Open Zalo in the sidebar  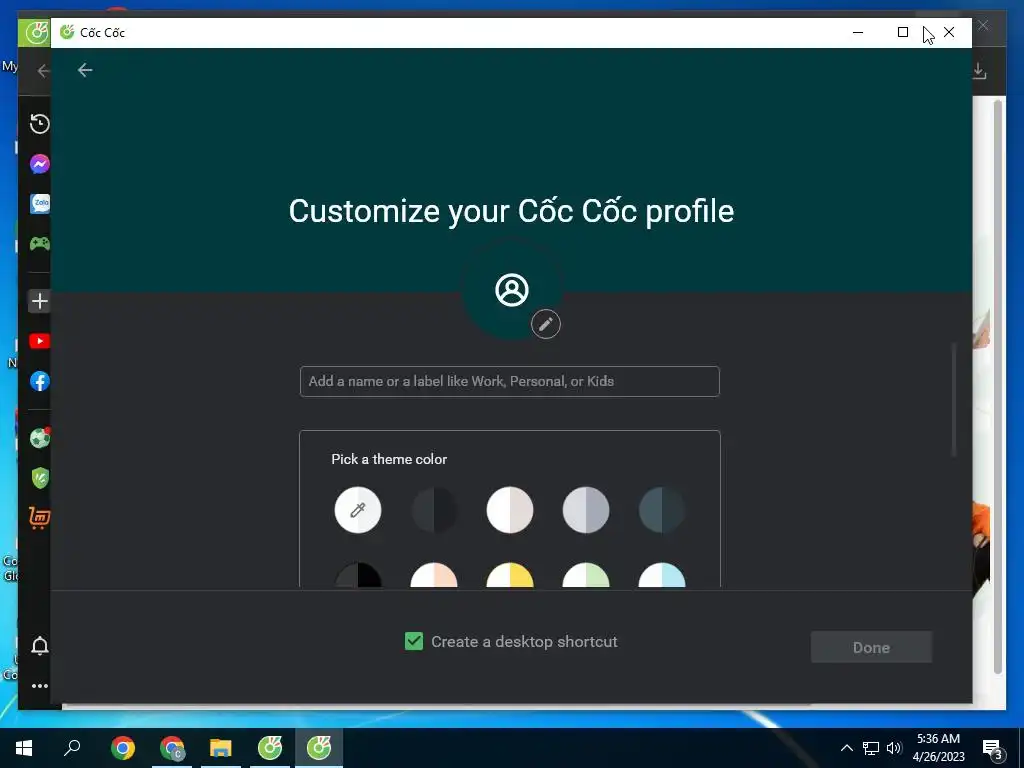click(x=40, y=203)
